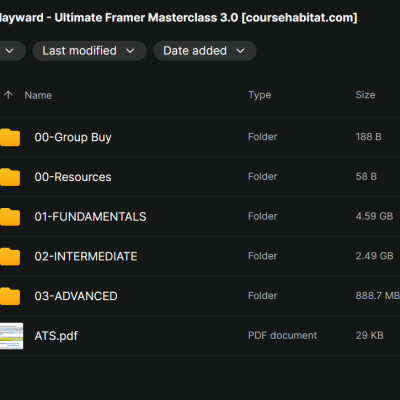Click the 888.7 MB size value

point(378,295)
